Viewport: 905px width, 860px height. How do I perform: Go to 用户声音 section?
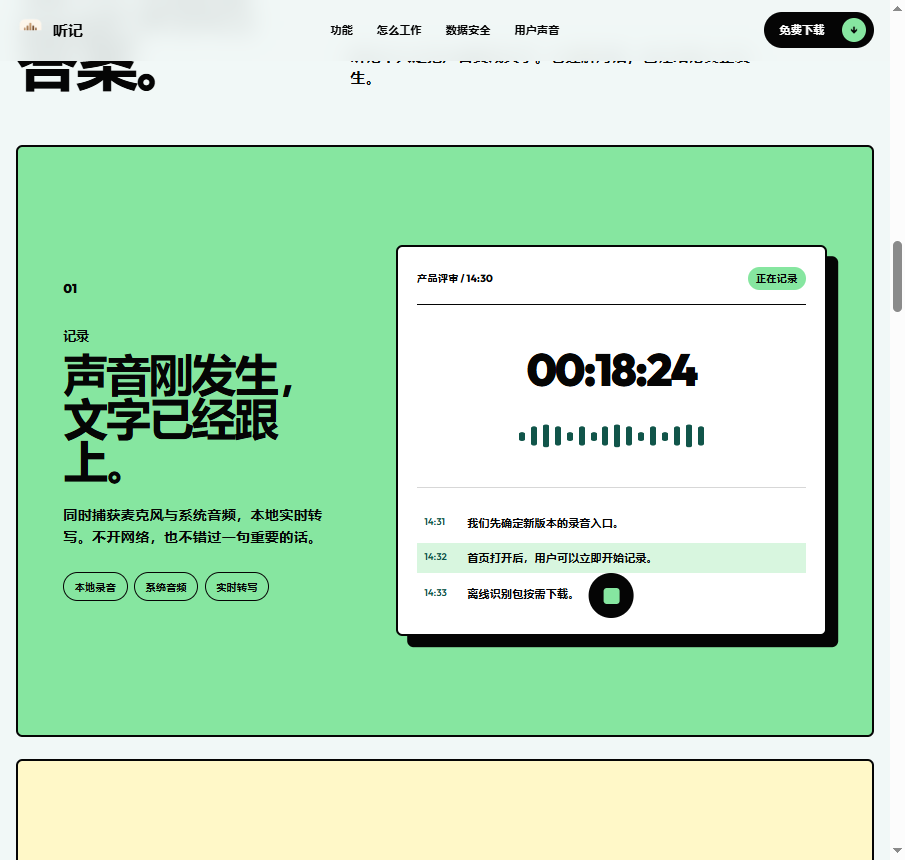(537, 30)
